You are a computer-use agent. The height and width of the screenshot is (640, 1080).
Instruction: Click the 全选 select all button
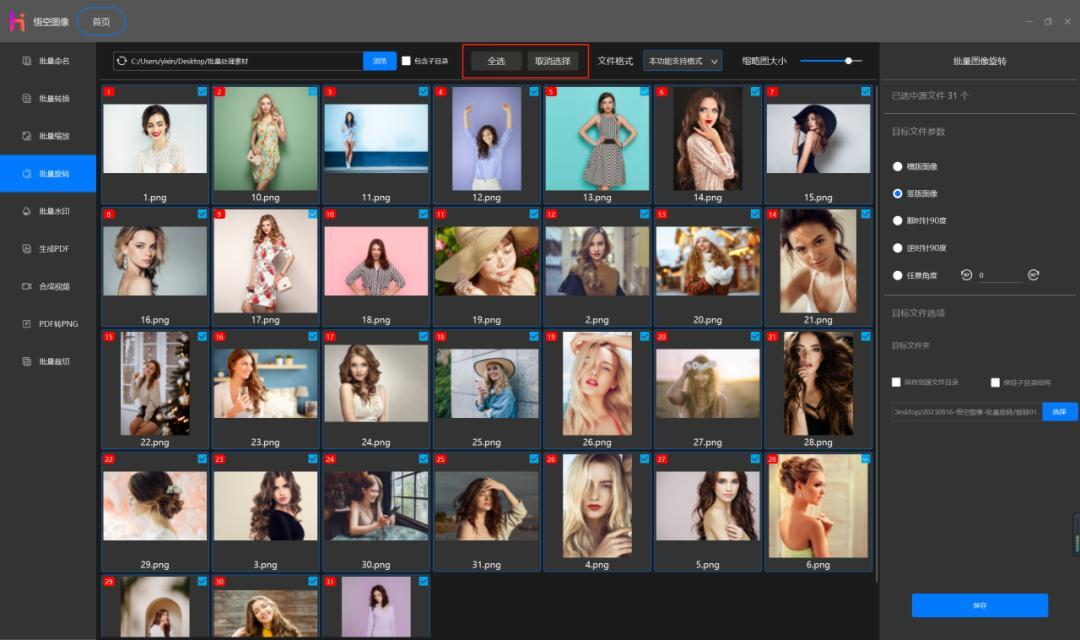pos(497,61)
